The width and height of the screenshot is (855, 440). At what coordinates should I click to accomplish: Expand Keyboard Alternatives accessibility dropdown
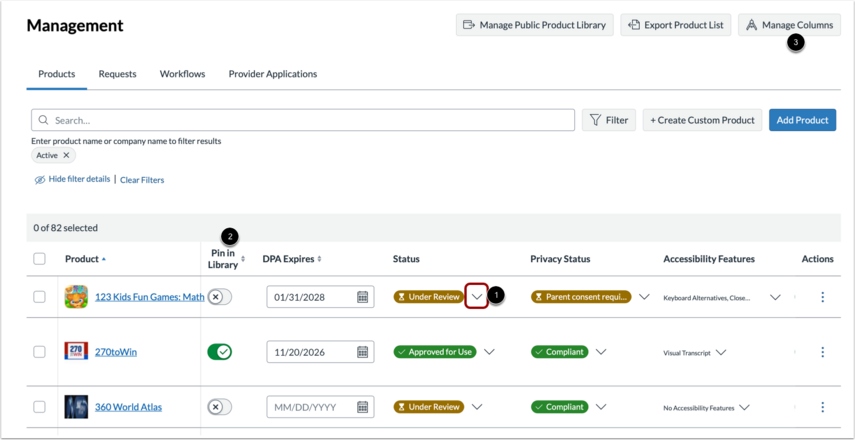[775, 298]
